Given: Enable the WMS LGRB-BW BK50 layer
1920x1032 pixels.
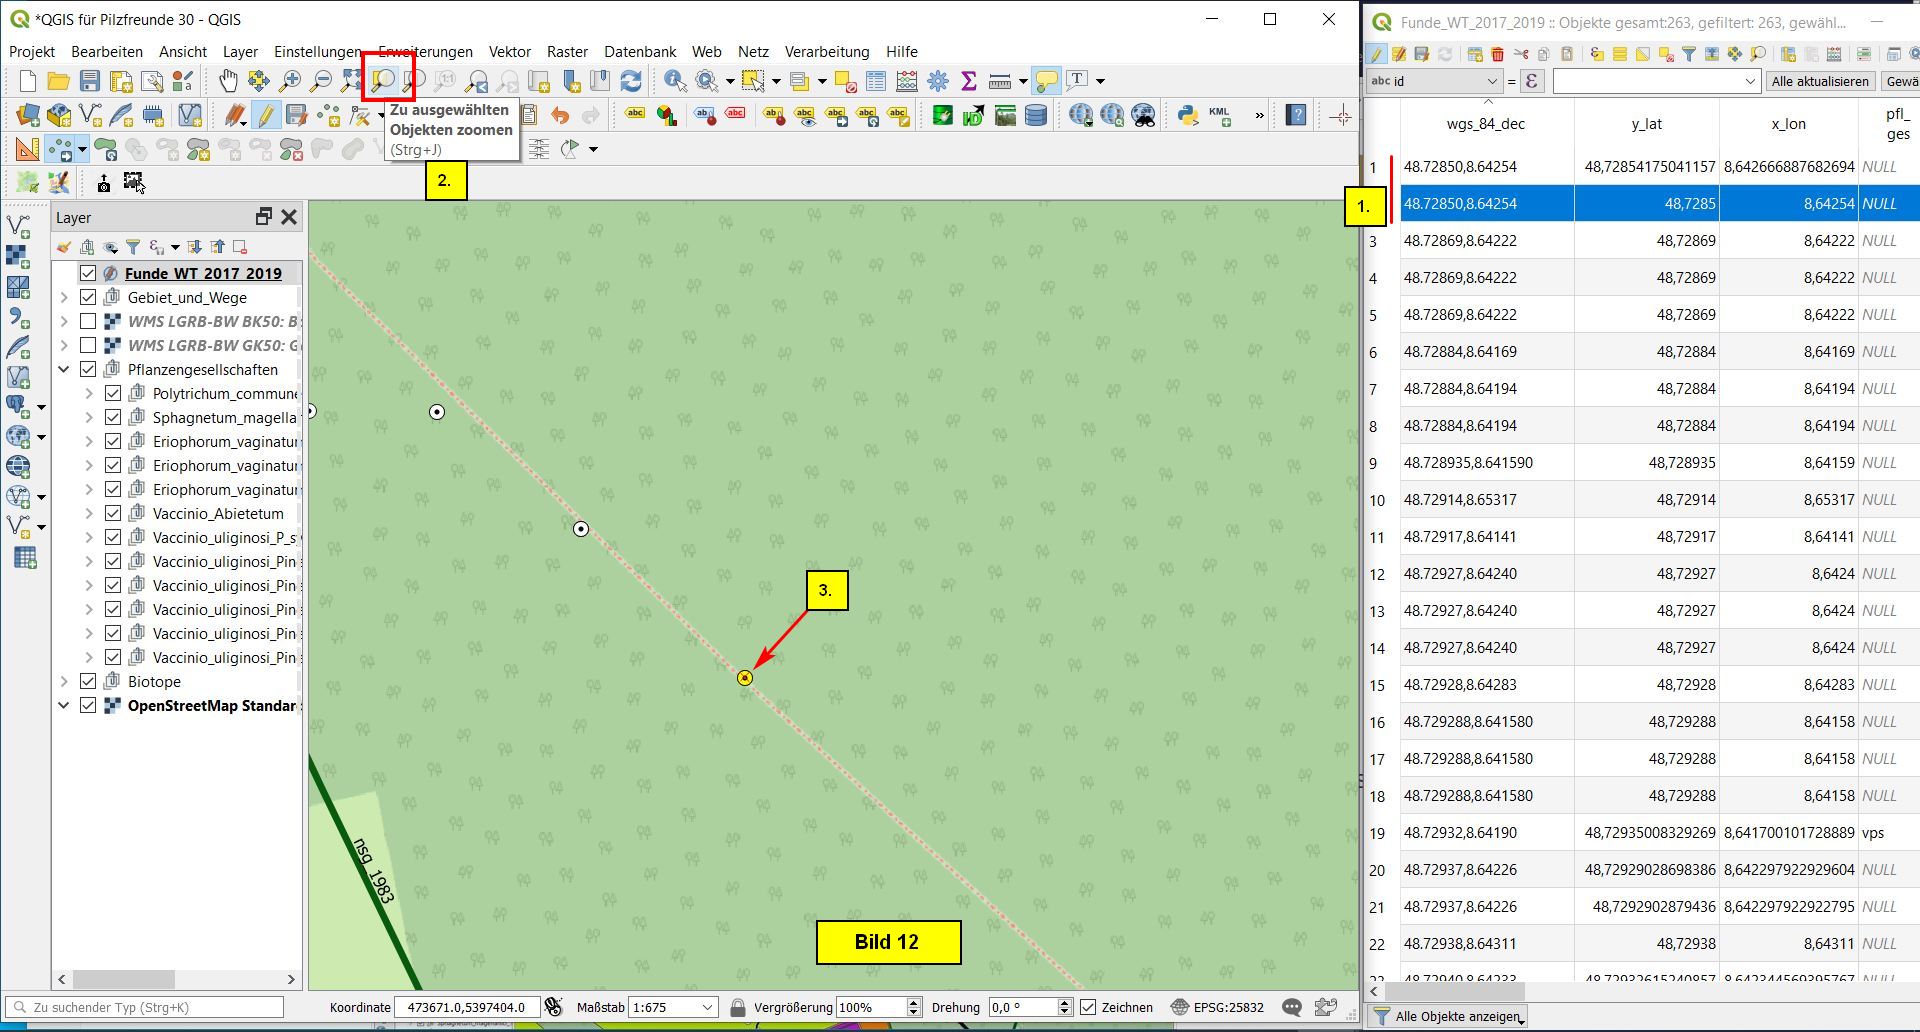Looking at the screenshot, I should (88, 321).
